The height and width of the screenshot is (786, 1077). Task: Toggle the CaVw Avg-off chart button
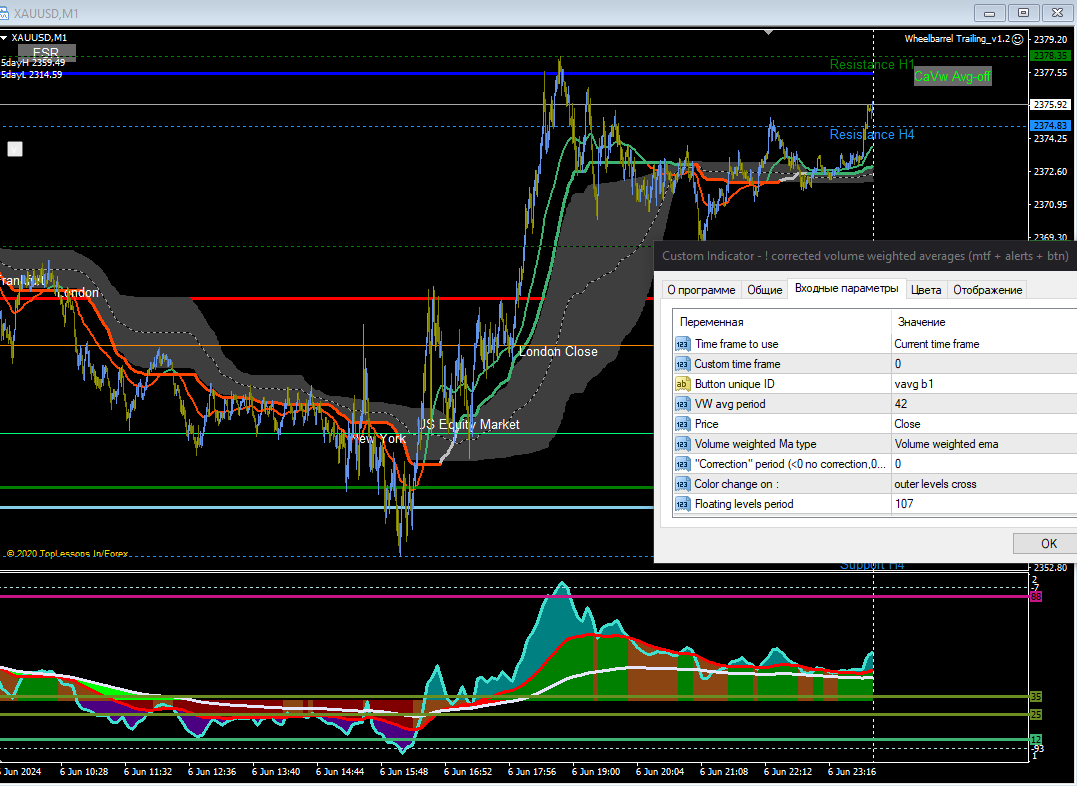[952, 76]
